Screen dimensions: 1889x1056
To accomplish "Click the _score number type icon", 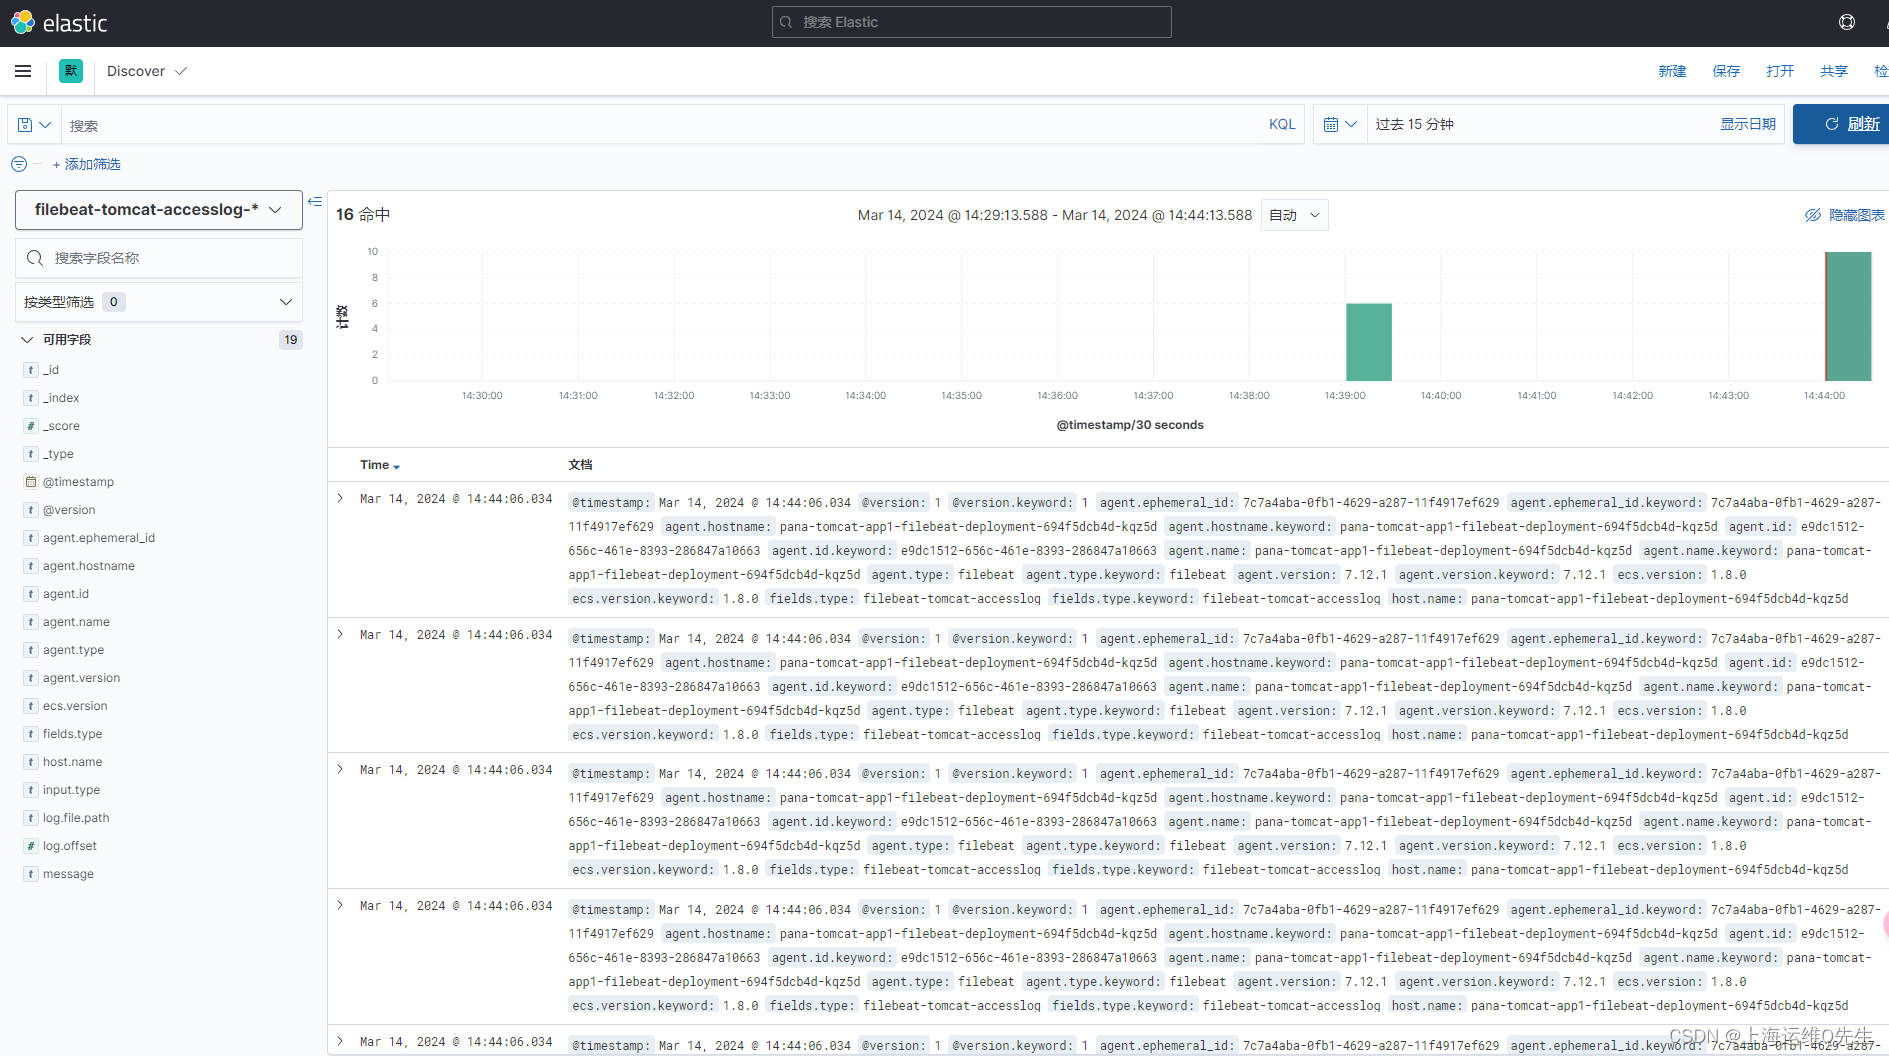I will point(31,426).
